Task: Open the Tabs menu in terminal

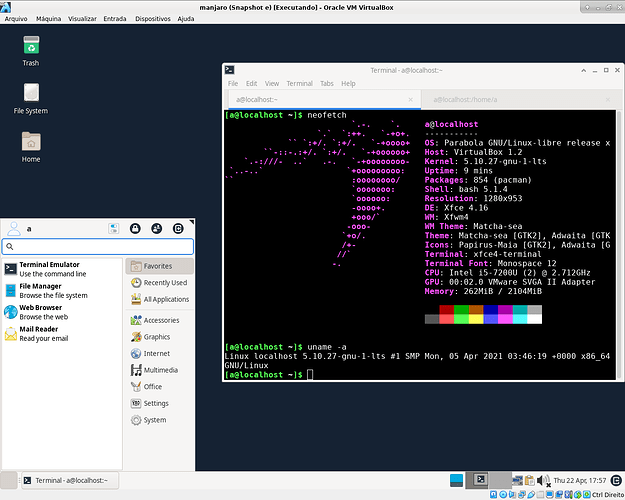Action: (326, 83)
